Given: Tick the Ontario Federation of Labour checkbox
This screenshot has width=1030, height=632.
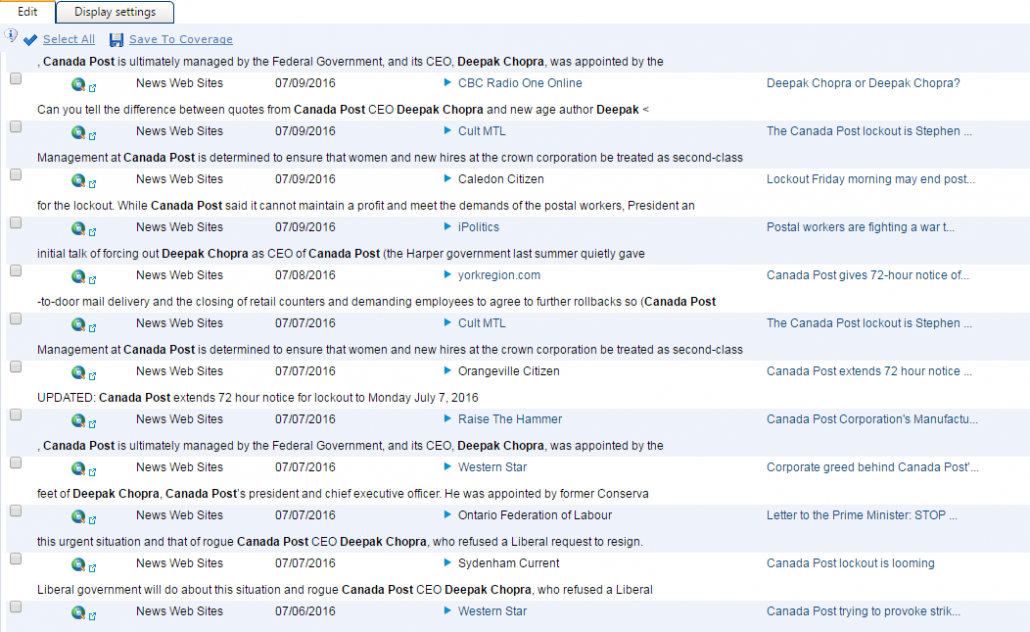Looking at the screenshot, I should 16,510.
